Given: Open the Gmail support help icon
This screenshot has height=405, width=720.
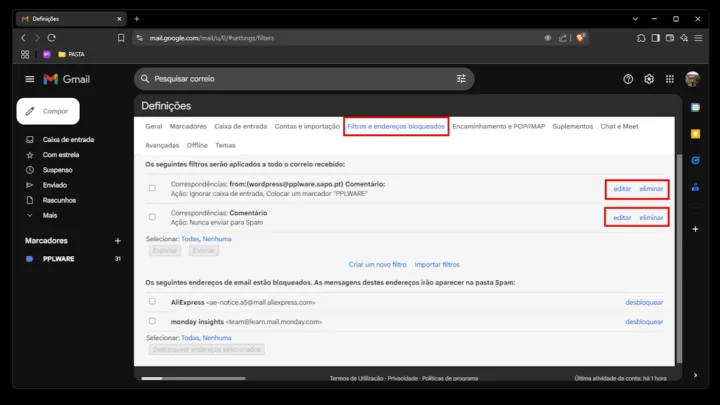Looking at the screenshot, I should (x=628, y=79).
